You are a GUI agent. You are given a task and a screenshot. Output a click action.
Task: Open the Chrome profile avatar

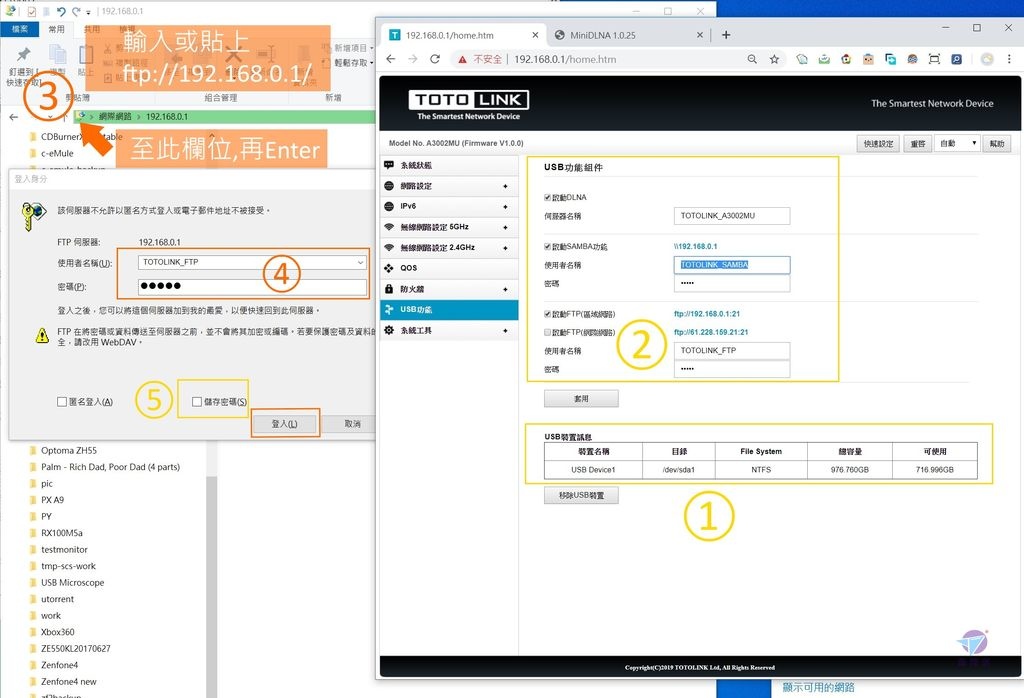[987, 59]
